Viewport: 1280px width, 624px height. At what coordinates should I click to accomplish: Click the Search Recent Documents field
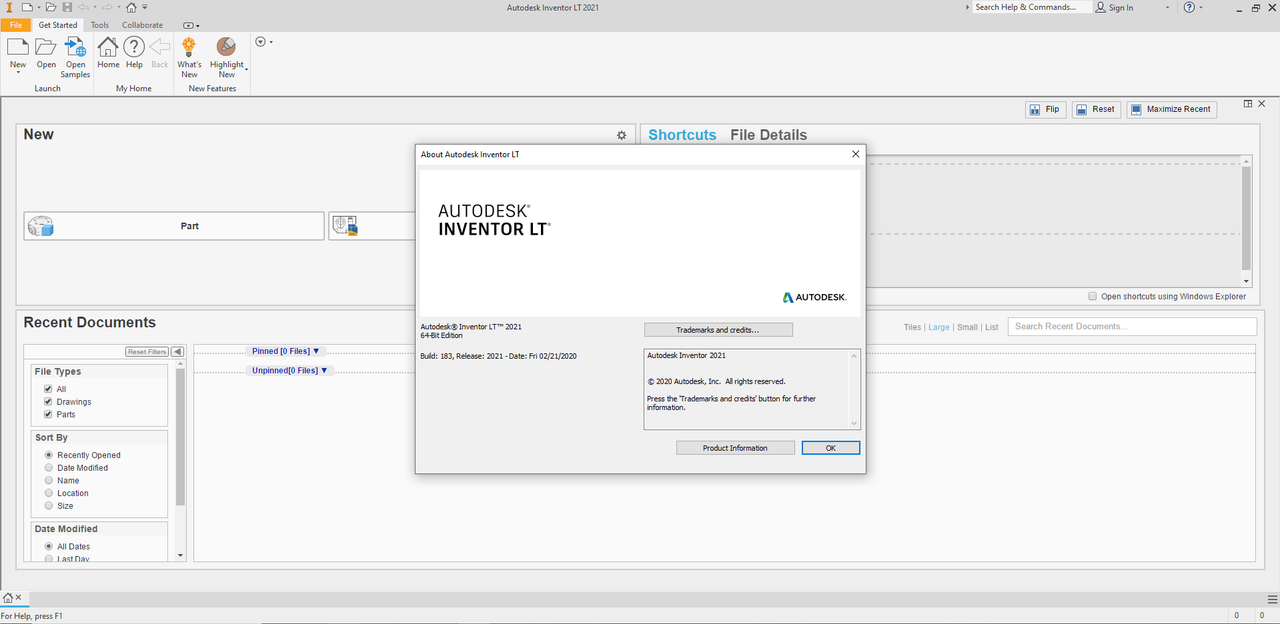coord(1132,326)
